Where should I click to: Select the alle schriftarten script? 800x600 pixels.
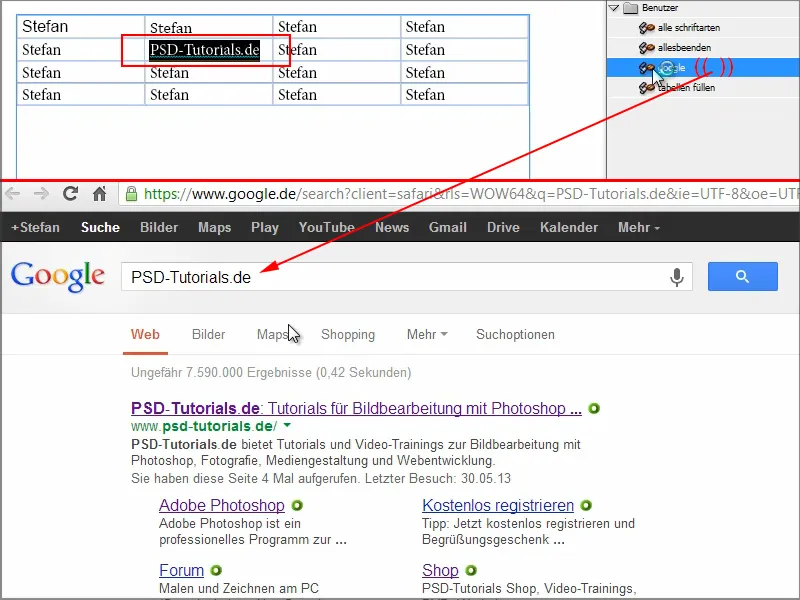(x=689, y=28)
